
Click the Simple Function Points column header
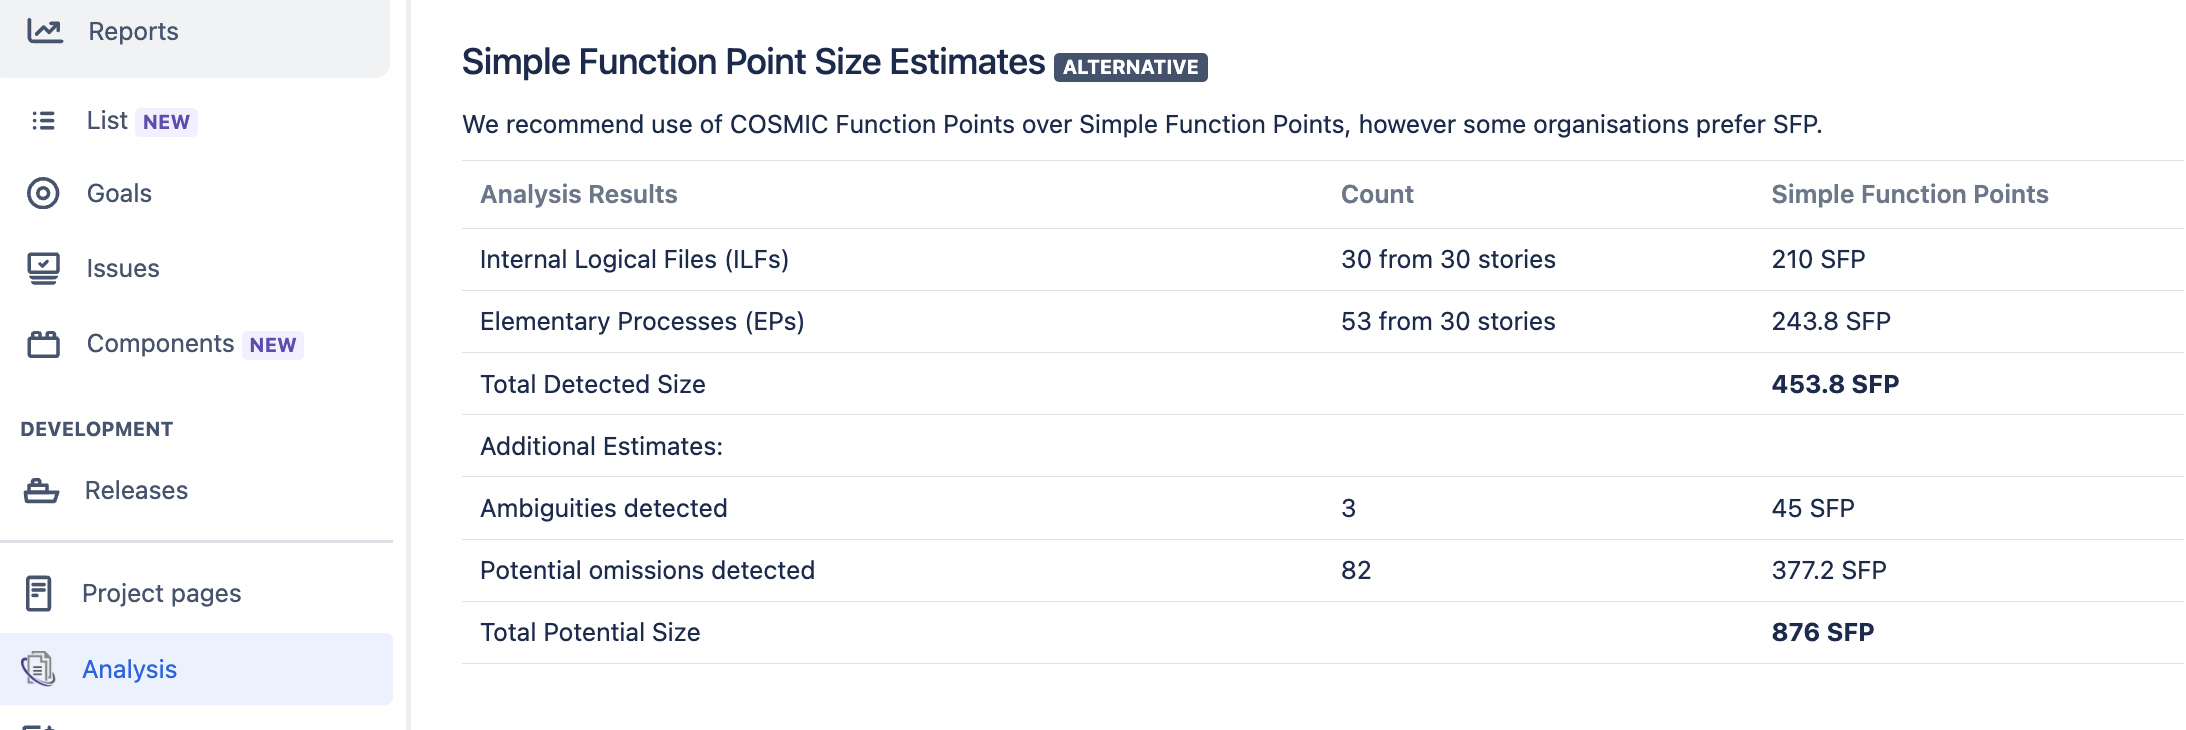pyautogui.click(x=1909, y=194)
